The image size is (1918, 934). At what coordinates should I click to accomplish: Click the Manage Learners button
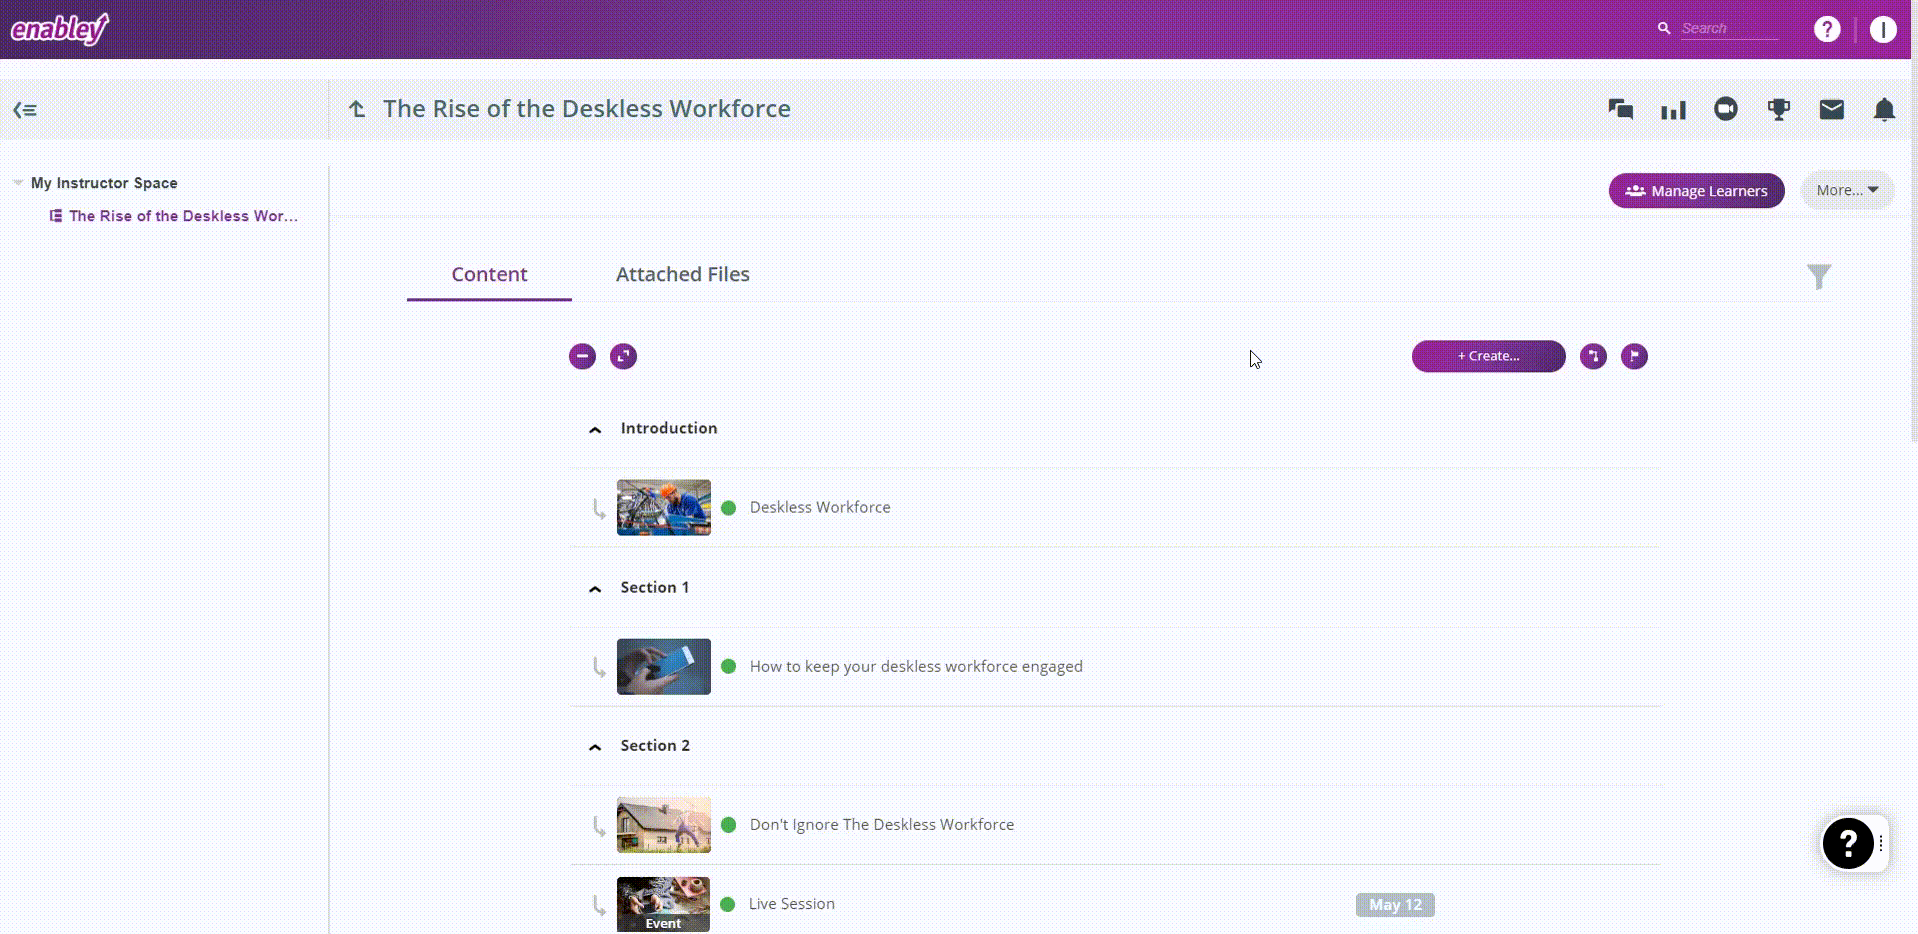pyautogui.click(x=1696, y=191)
